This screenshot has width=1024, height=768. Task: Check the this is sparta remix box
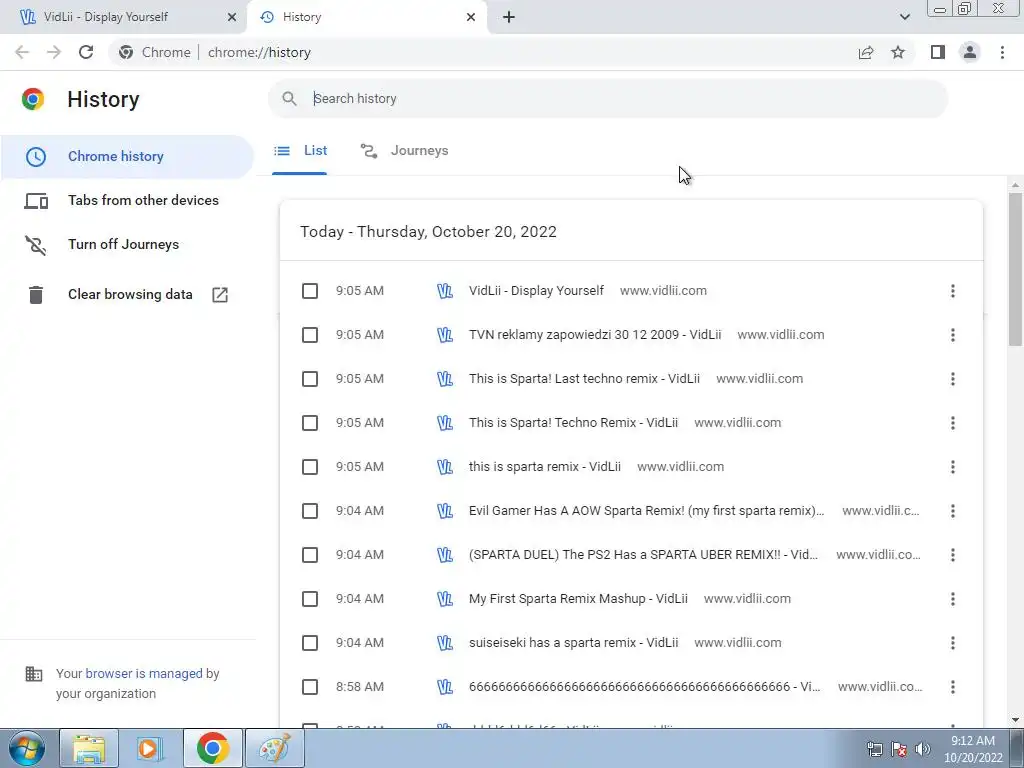pos(310,467)
